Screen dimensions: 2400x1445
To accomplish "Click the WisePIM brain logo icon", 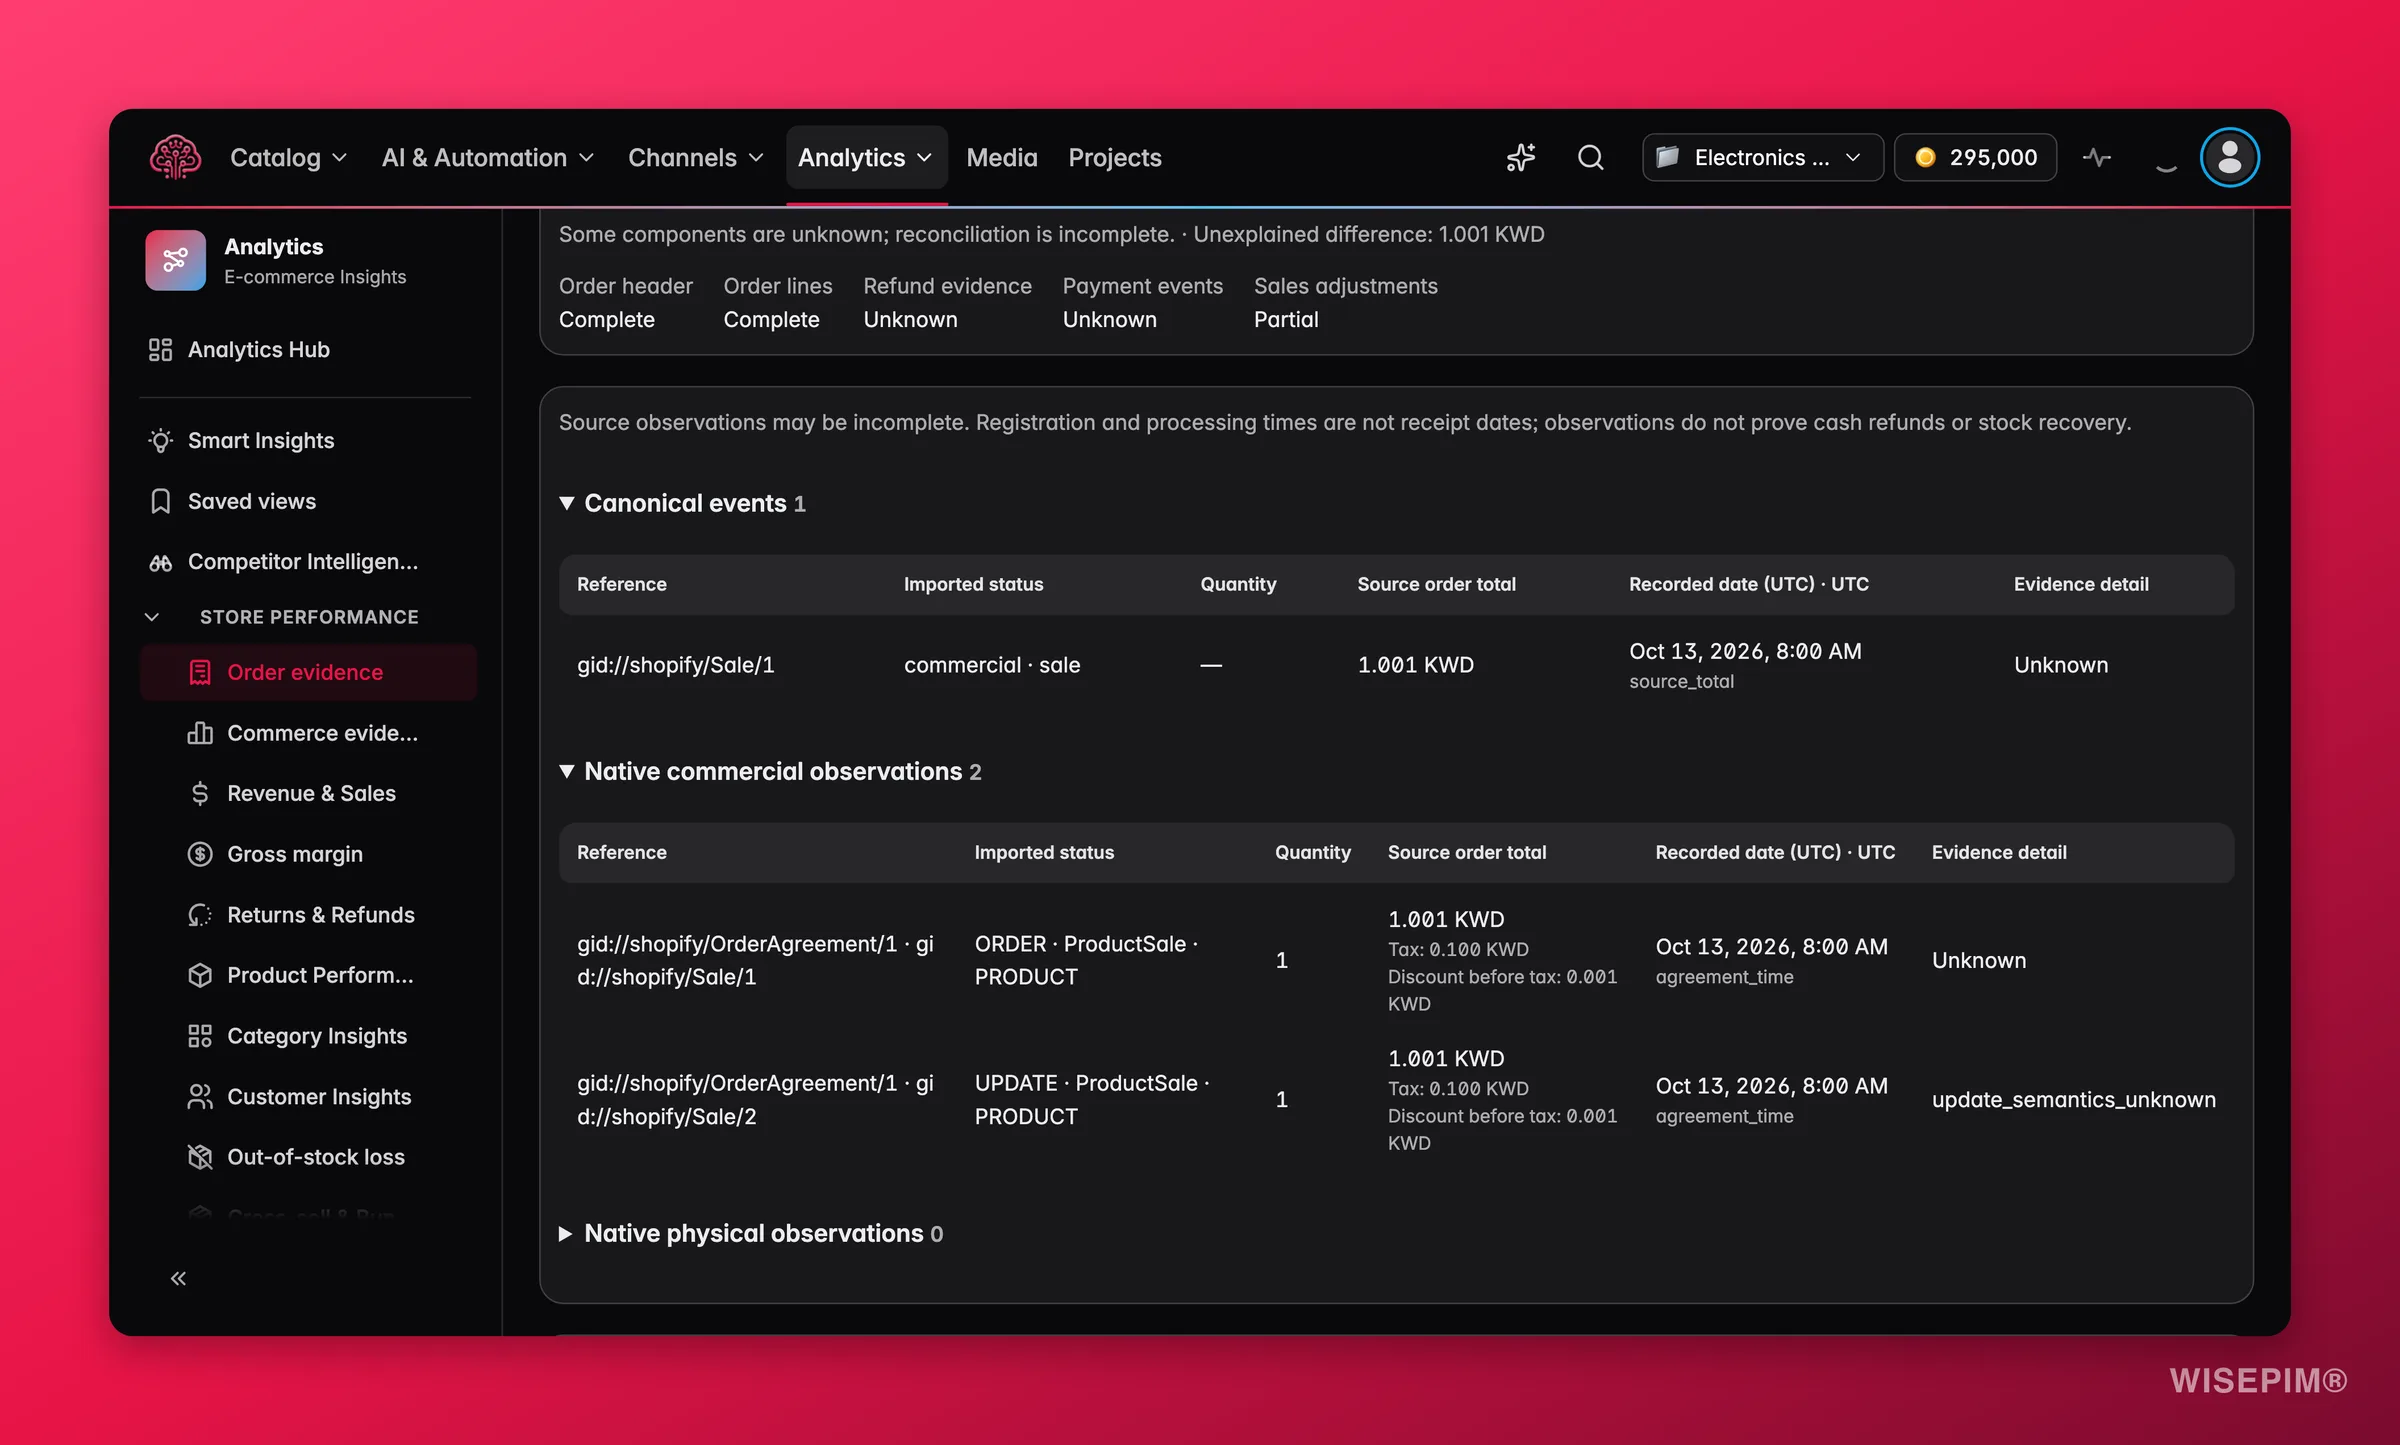I will point(175,157).
